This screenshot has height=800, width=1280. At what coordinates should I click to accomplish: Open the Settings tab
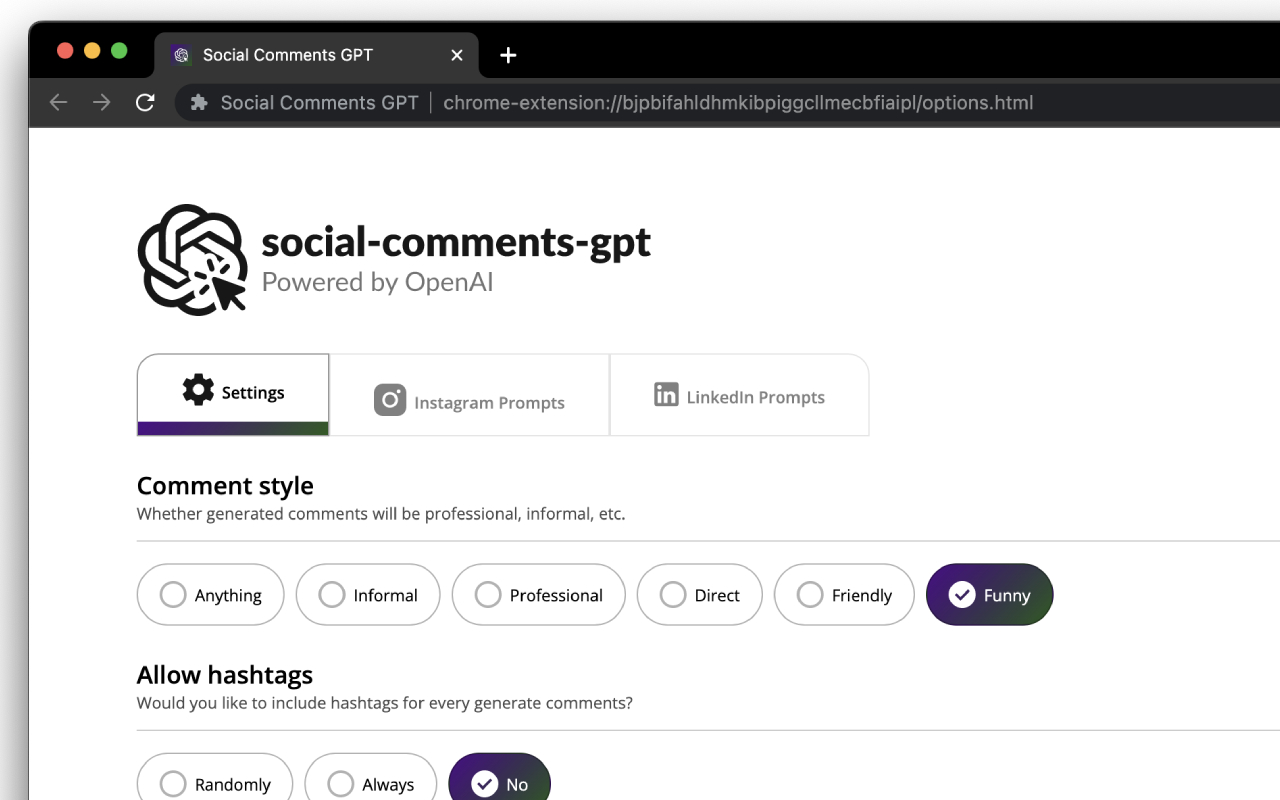(x=233, y=394)
